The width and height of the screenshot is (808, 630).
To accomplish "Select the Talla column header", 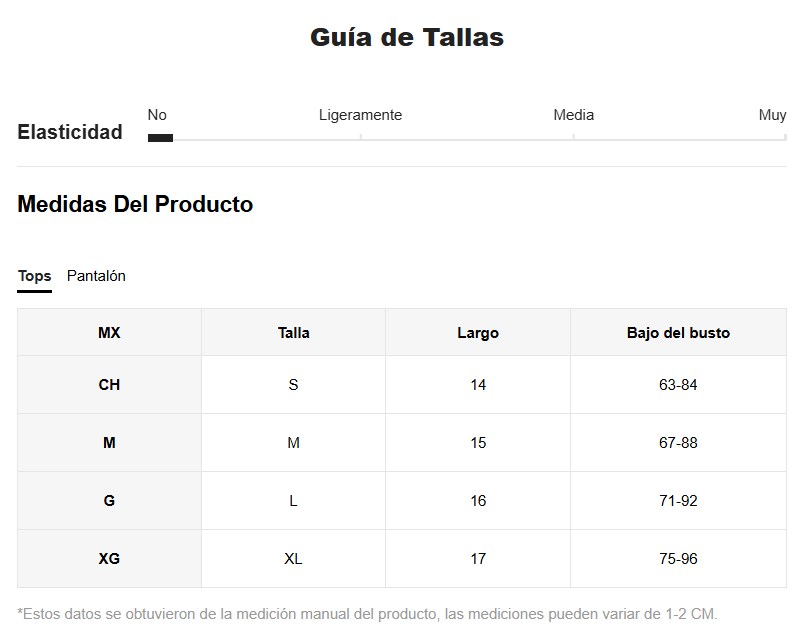I will click(293, 333).
